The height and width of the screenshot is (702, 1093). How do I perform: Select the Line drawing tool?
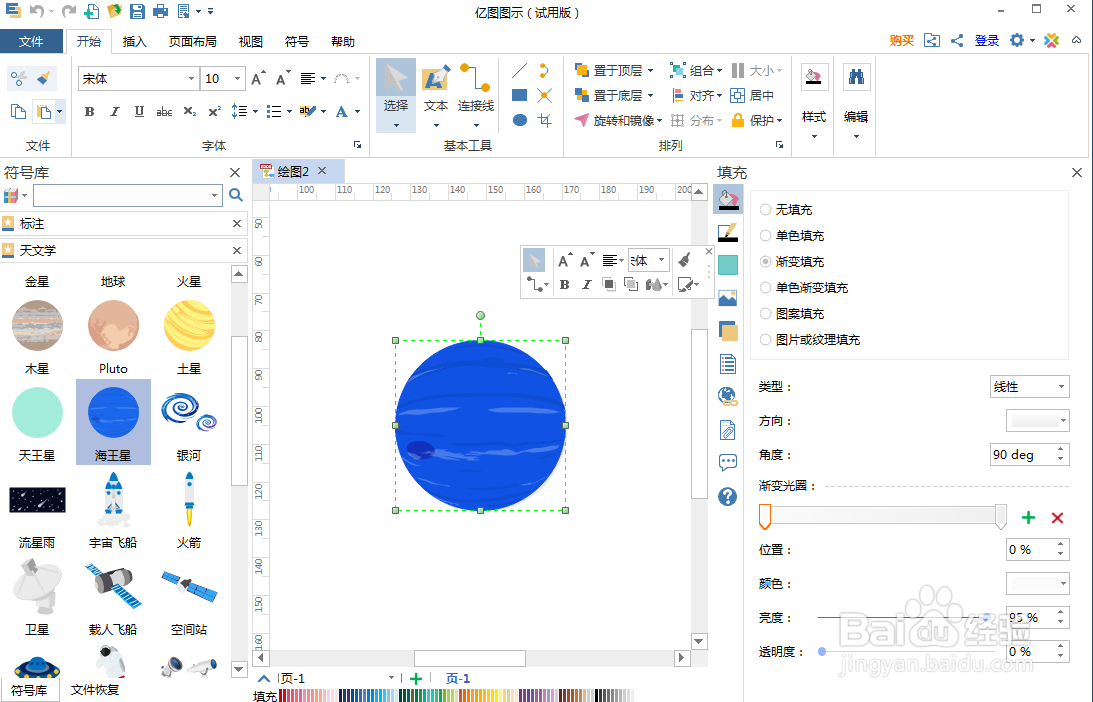(519, 70)
